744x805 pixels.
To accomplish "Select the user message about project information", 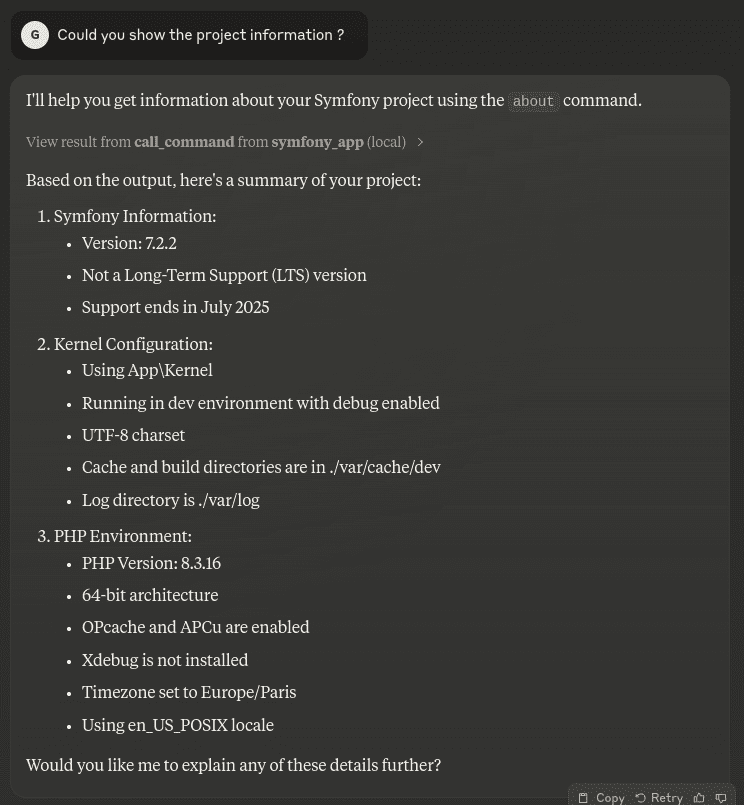I will pyautogui.click(x=200, y=35).
